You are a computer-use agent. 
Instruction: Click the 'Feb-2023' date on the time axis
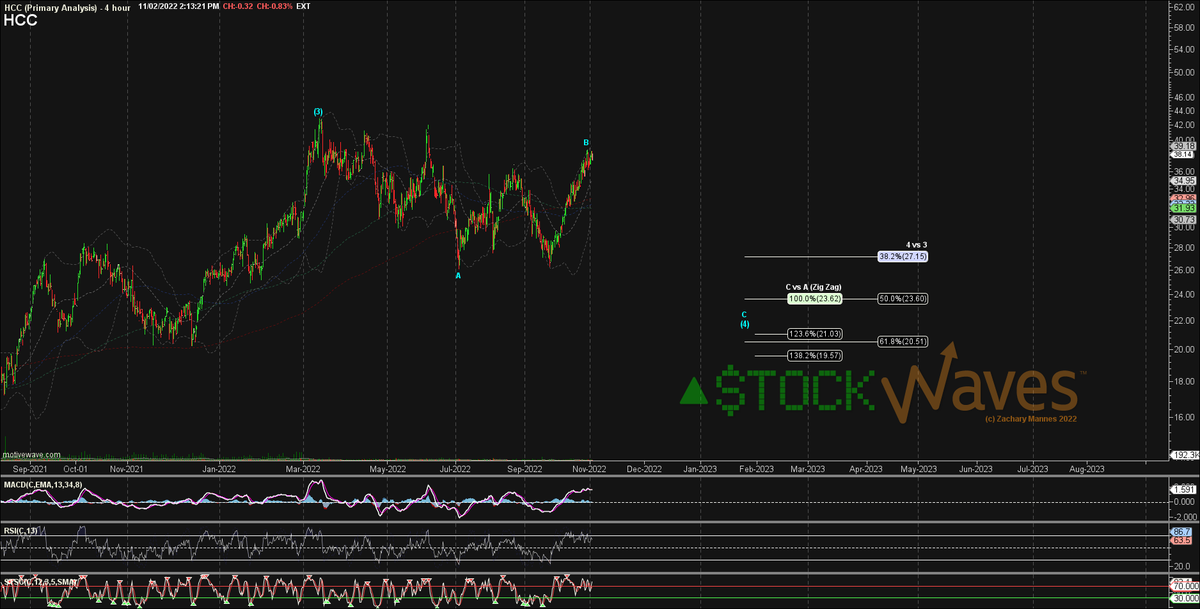756,467
